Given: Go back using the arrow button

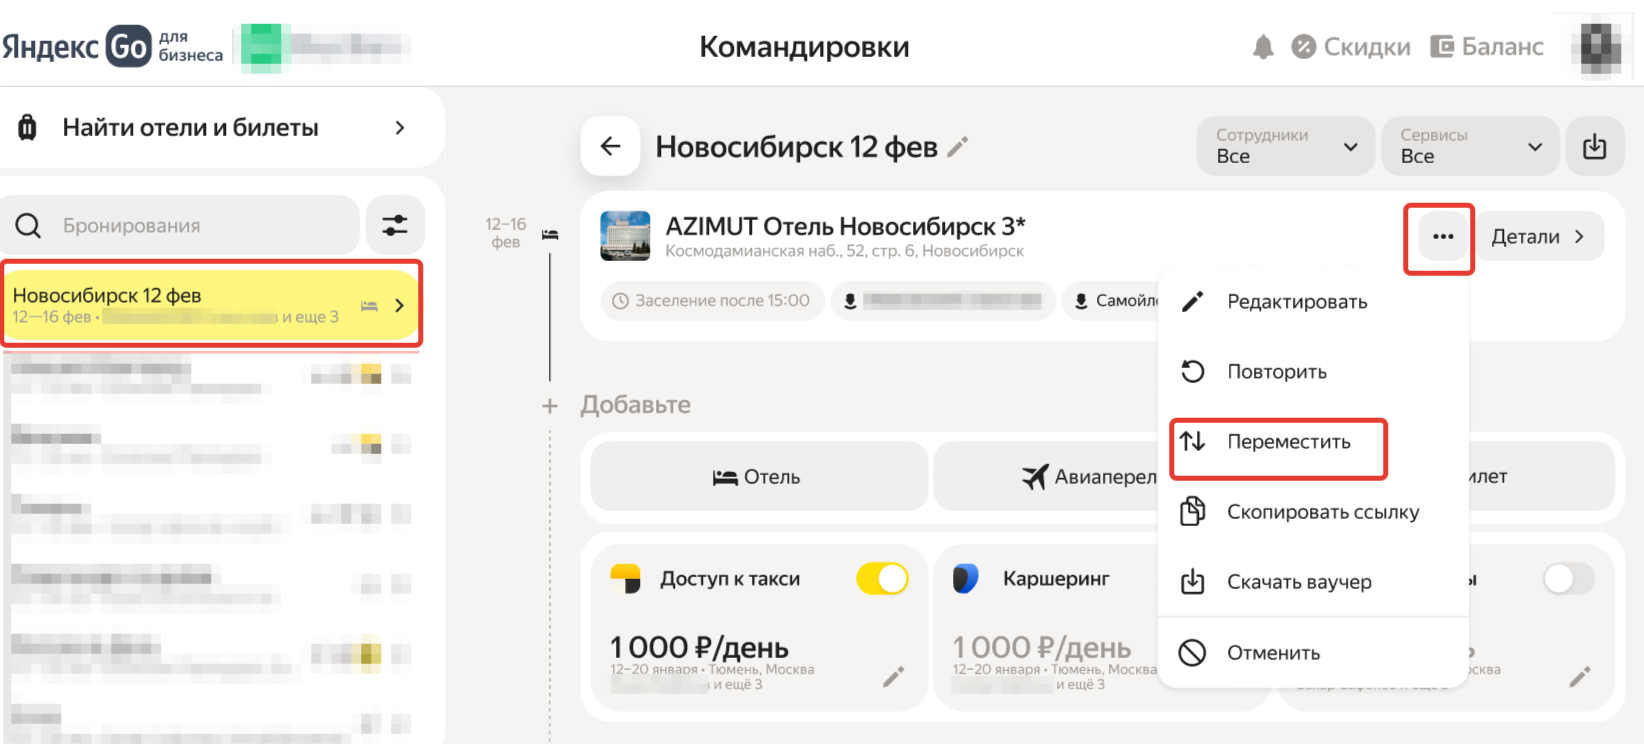Looking at the screenshot, I should 610,146.
